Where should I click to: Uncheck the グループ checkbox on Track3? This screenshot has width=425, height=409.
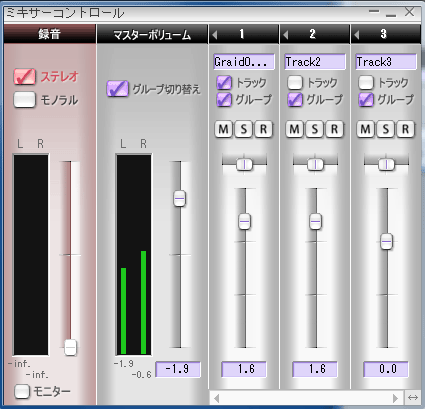coord(366,99)
